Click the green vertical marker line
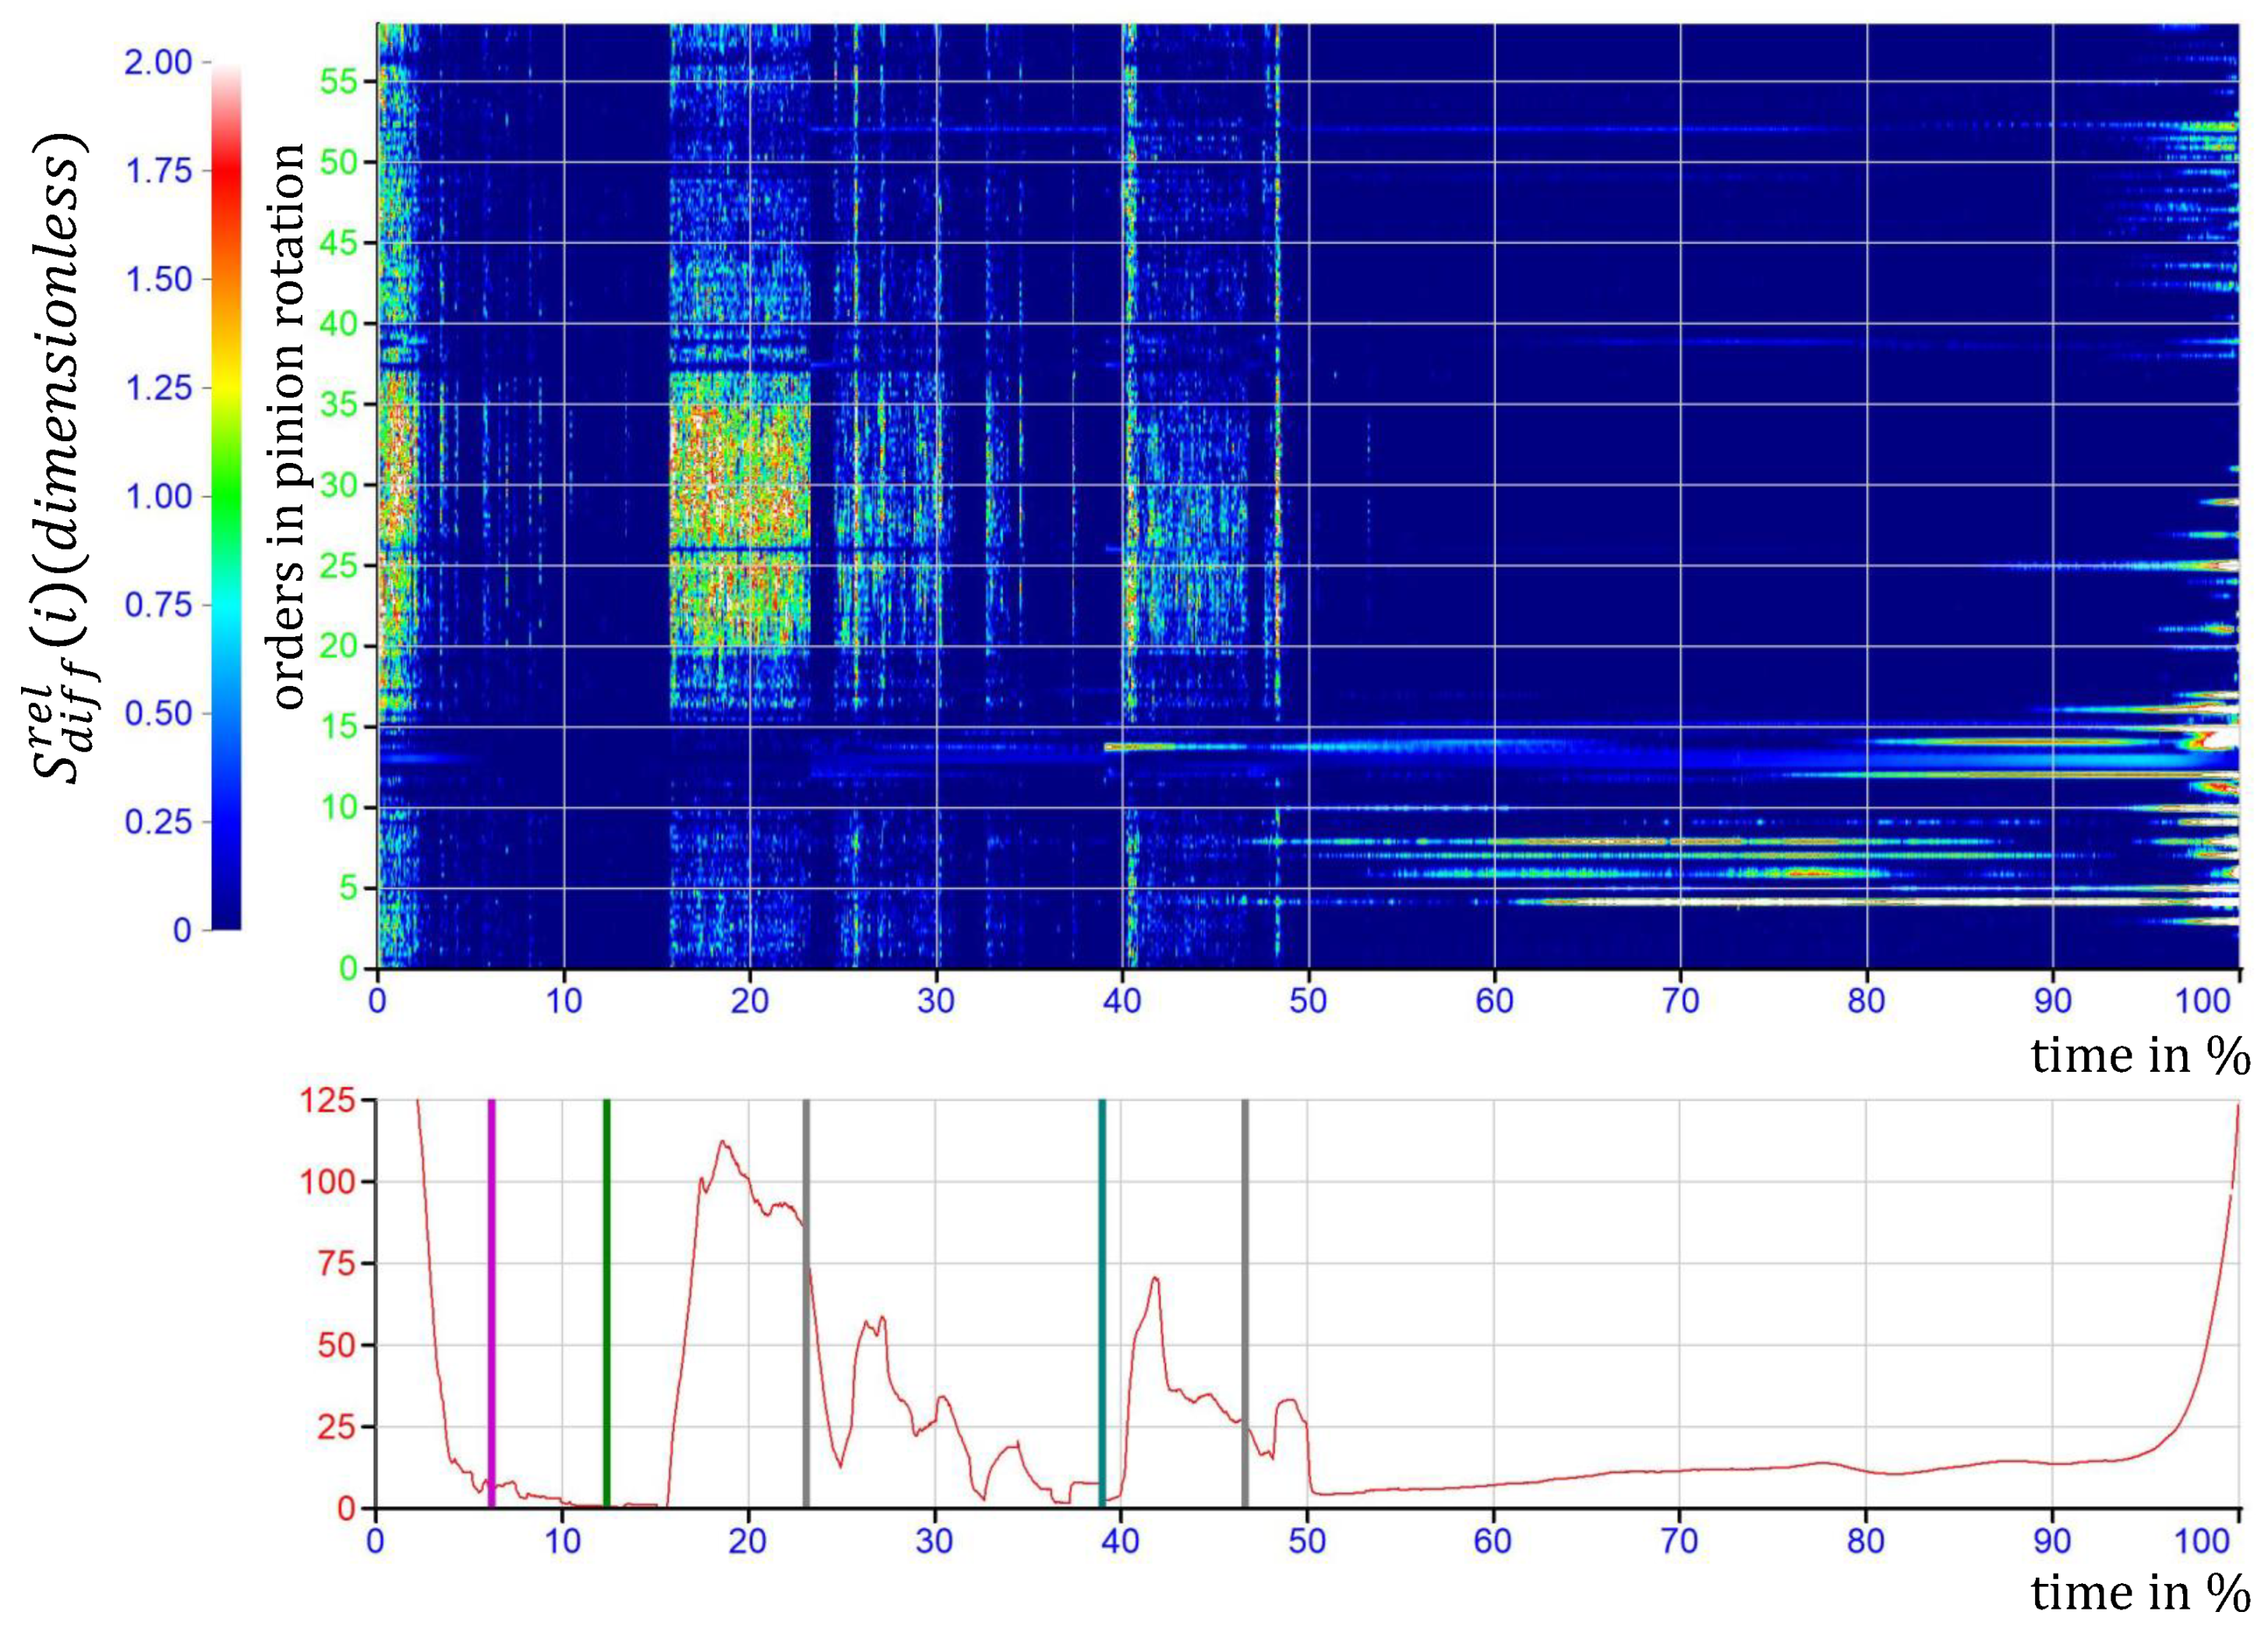The height and width of the screenshot is (1633, 2268). click(606, 1303)
